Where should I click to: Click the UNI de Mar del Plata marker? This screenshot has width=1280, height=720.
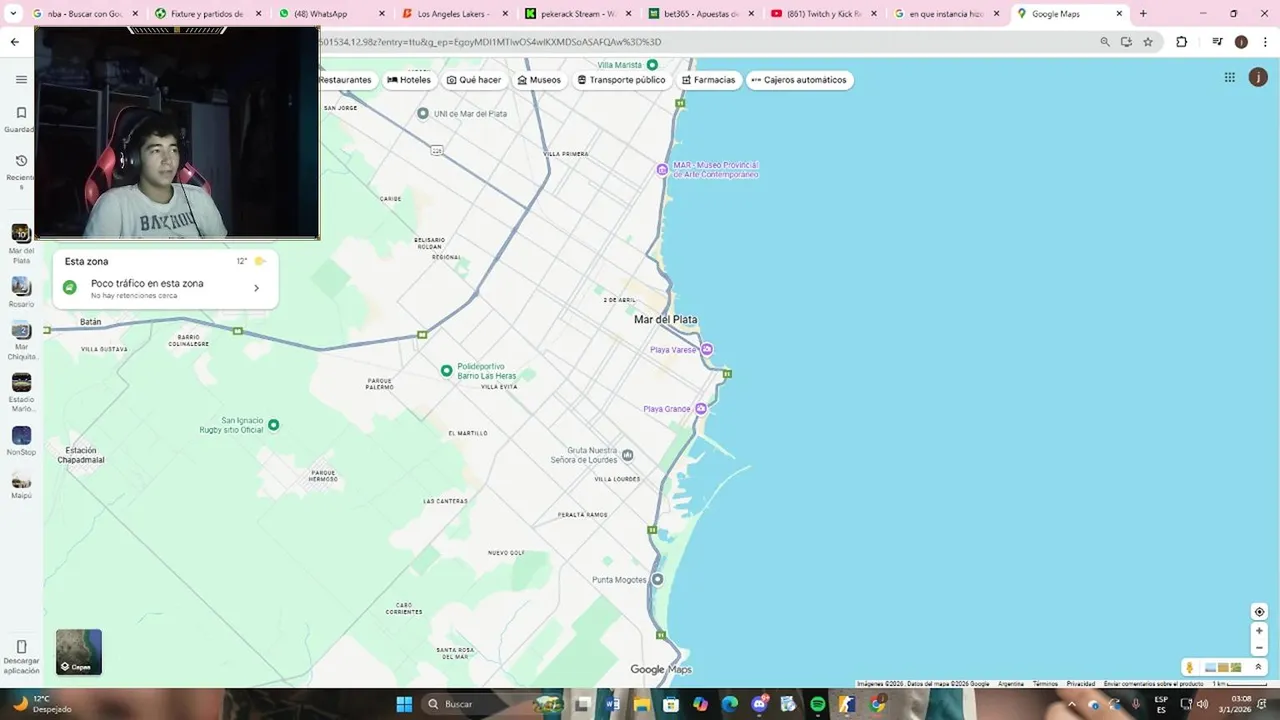(x=423, y=113)
